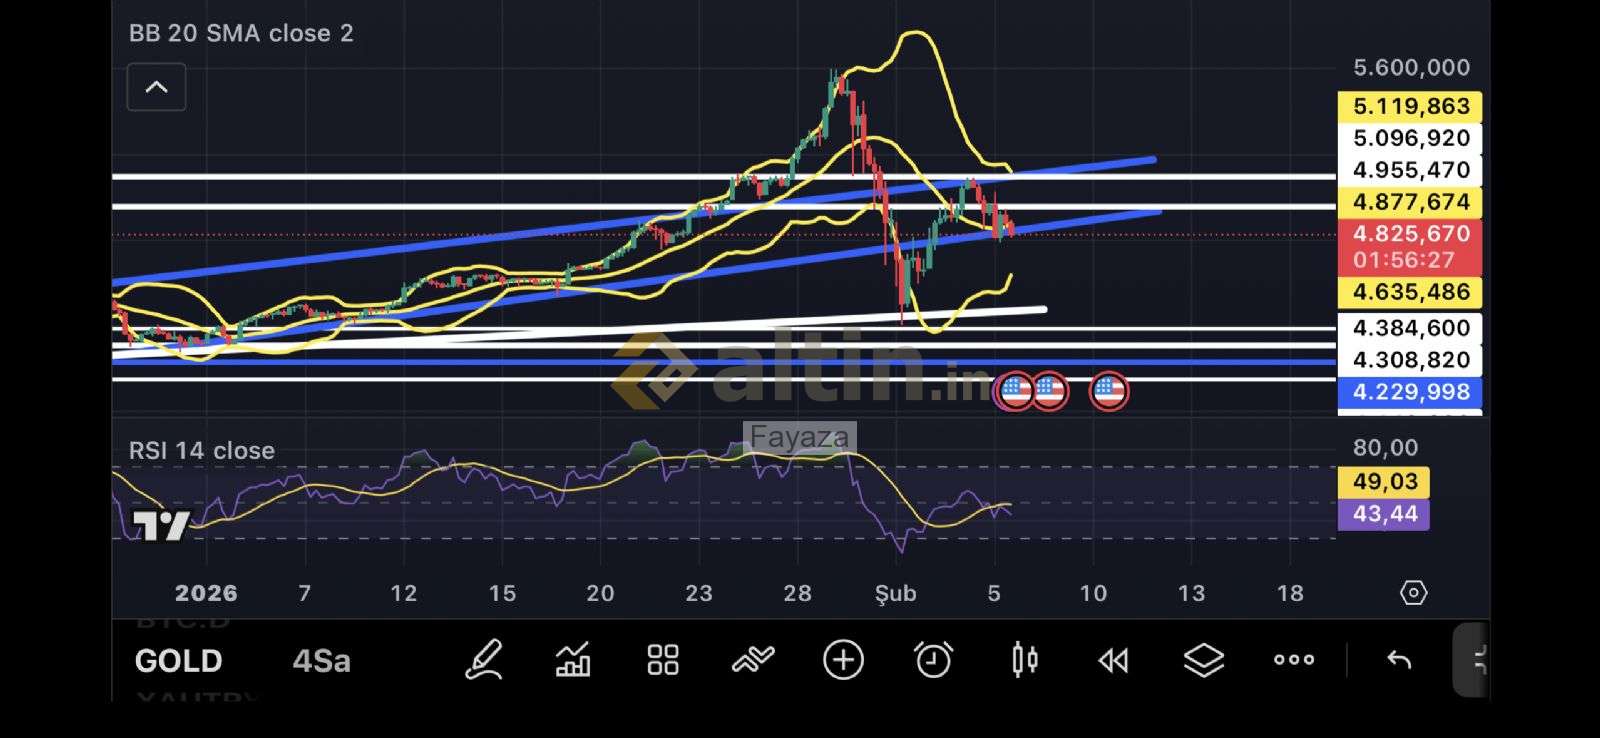Tap the plus circle add icon
Screen dimensions: 1600x738
pos(843,661)
